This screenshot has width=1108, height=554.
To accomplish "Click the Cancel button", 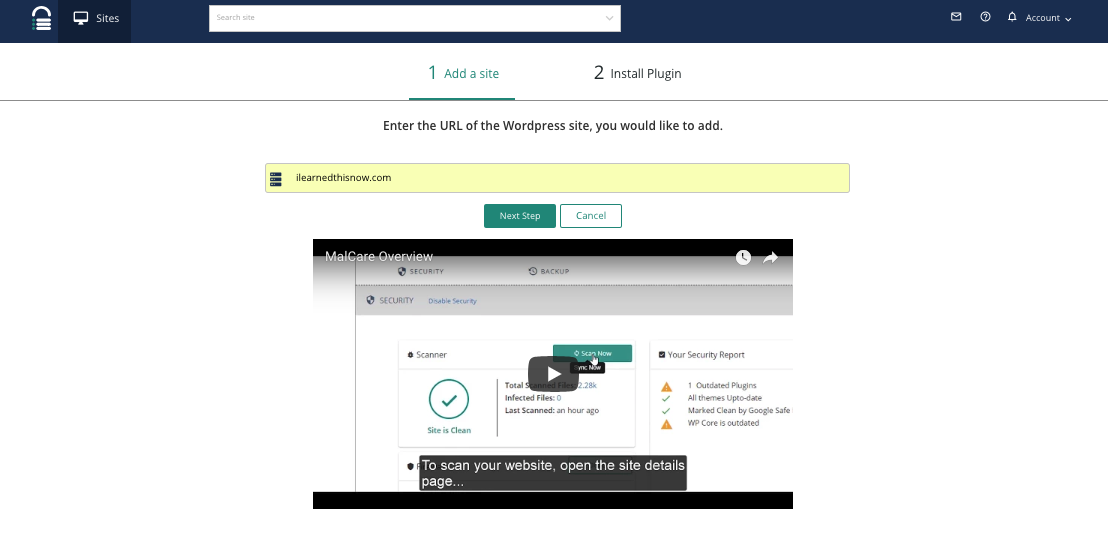I will pyautogui.click(x=591, y=216).
